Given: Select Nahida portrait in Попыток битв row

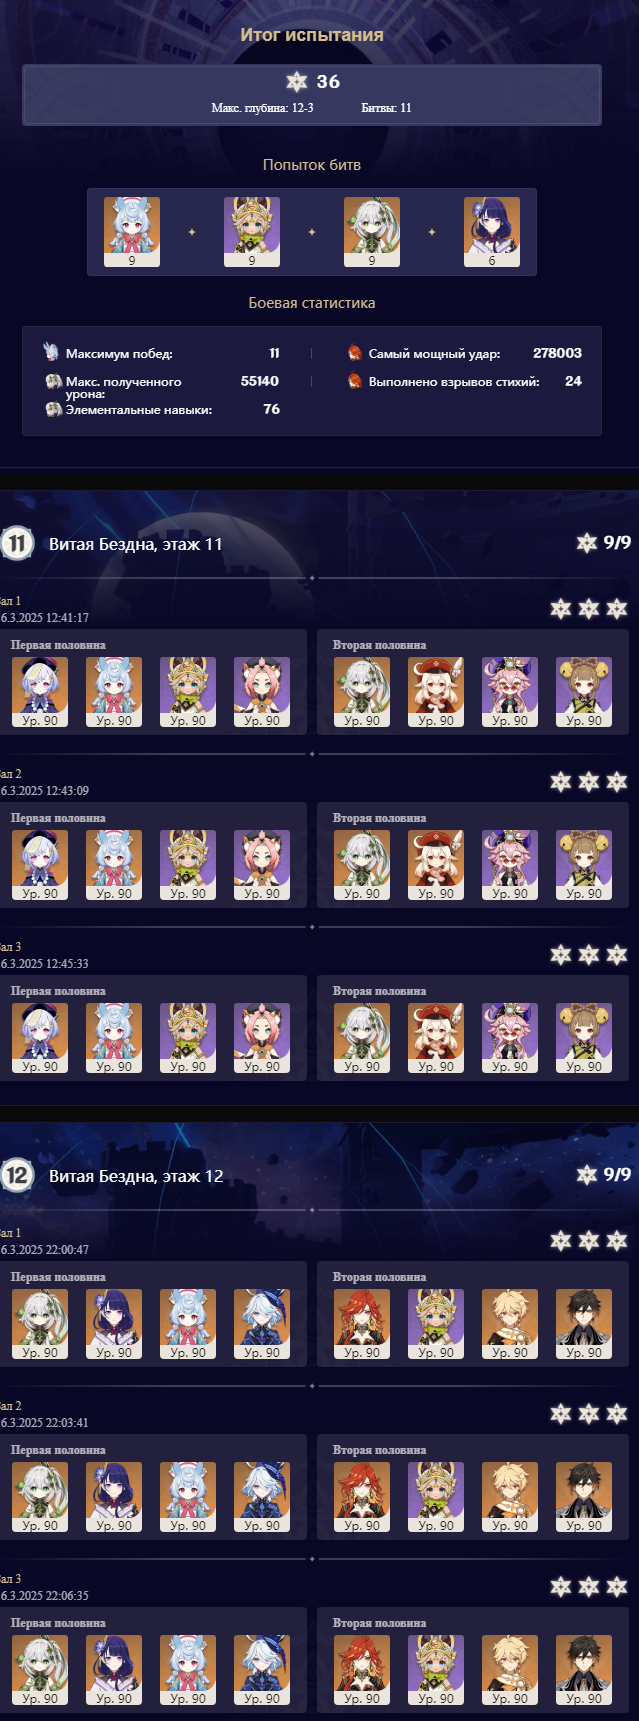Looking at the screenshot, I should [372, 232].
